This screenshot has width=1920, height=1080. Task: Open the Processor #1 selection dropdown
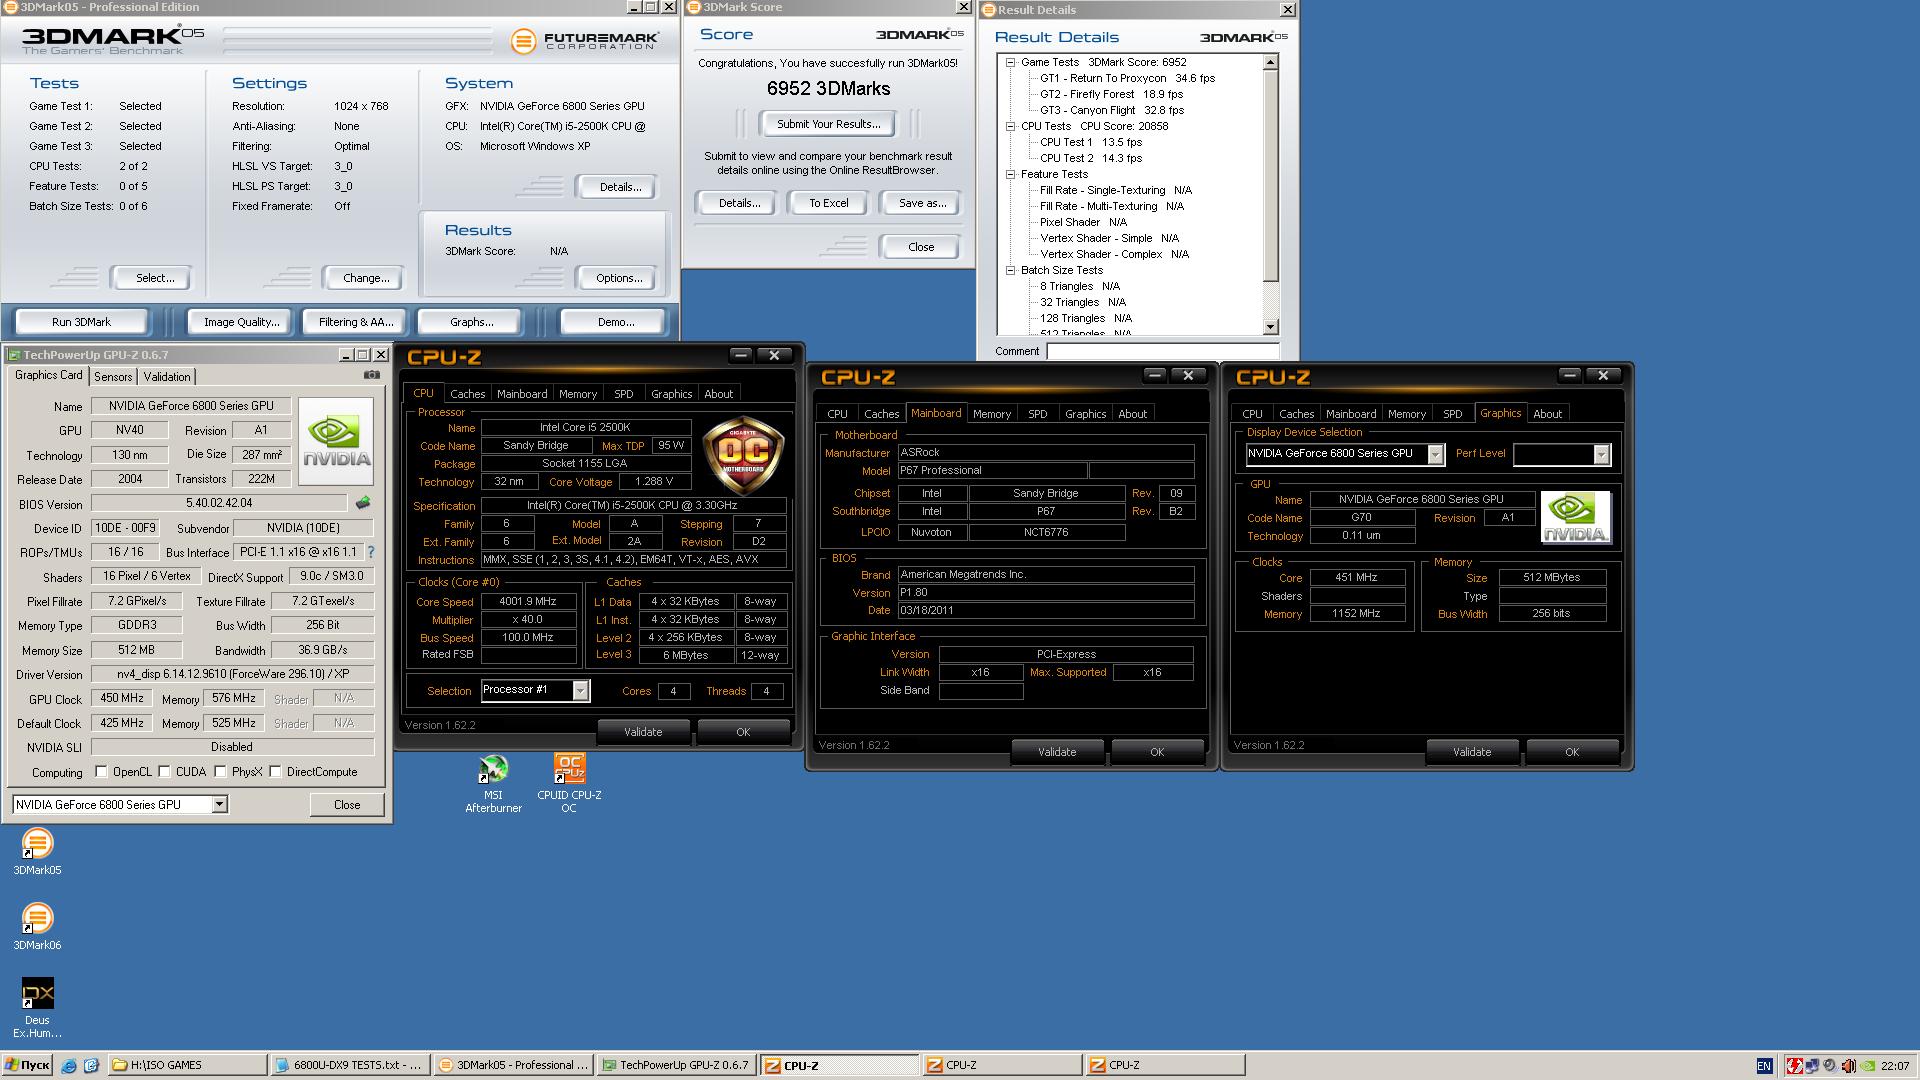(580, 690)
